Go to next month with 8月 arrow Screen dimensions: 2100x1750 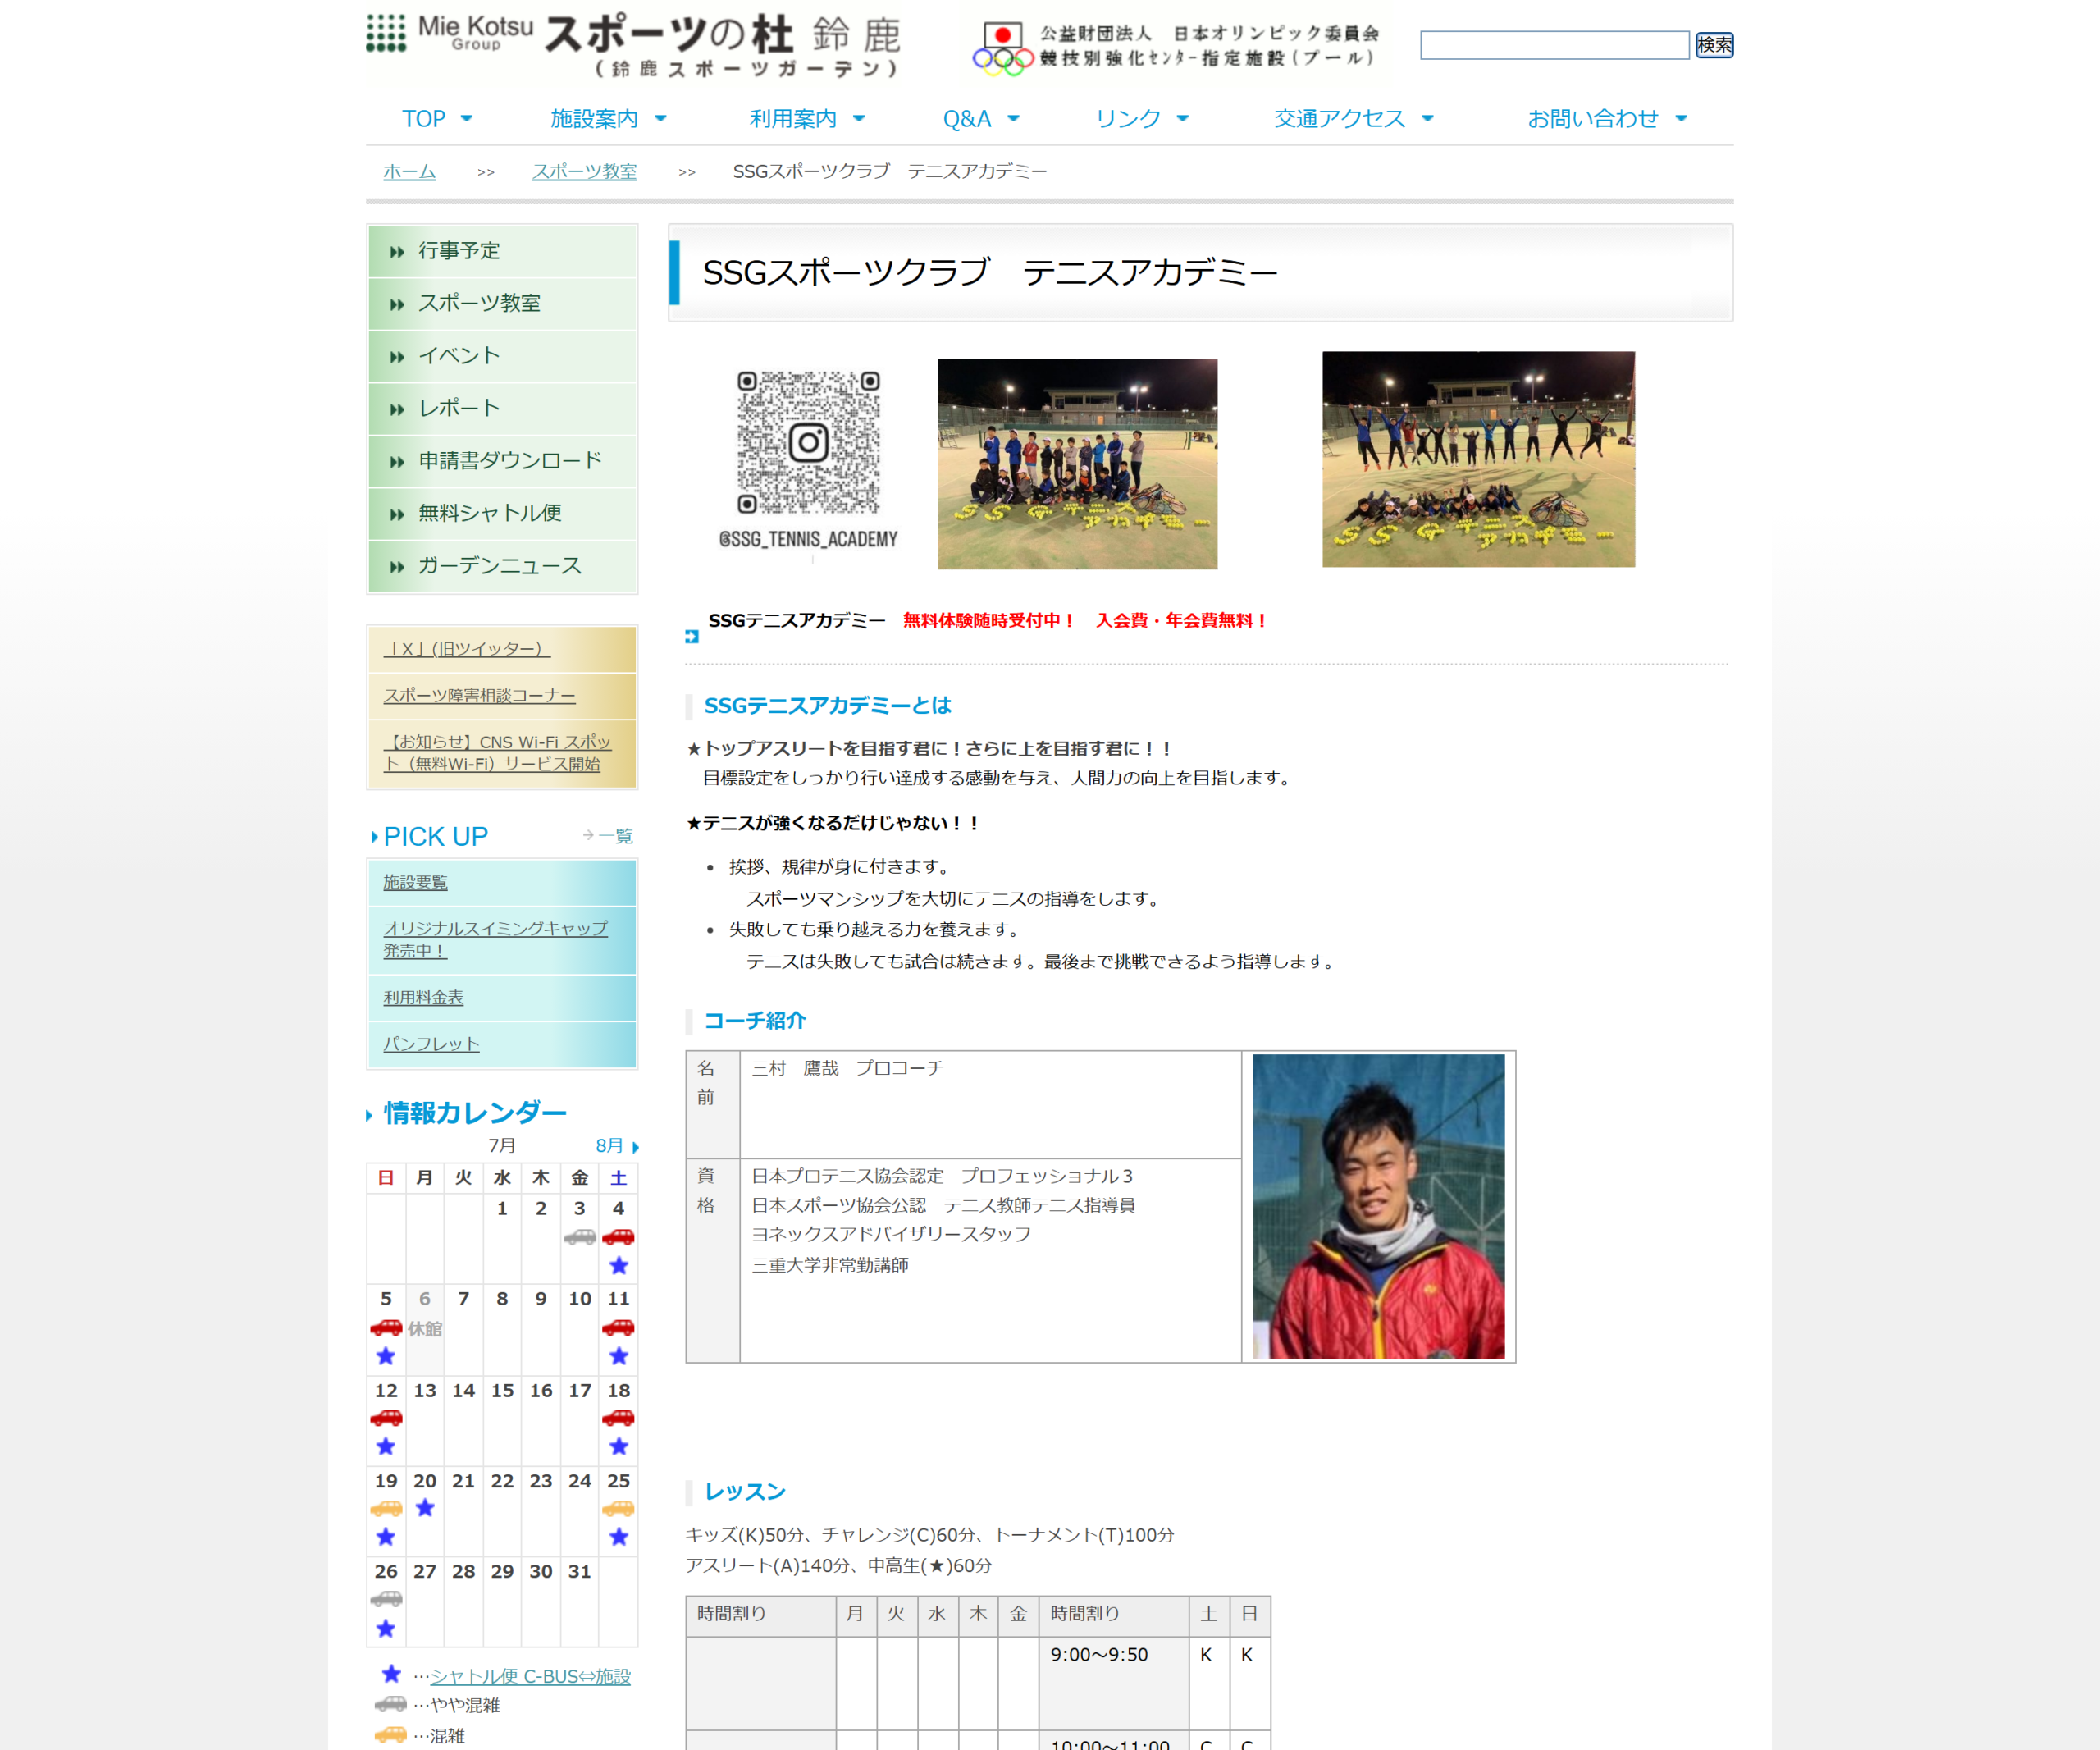[x=636, y=1147]
